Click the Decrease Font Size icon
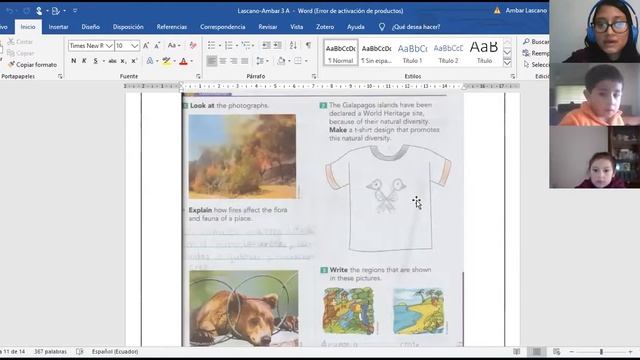 tap(157, 46)
